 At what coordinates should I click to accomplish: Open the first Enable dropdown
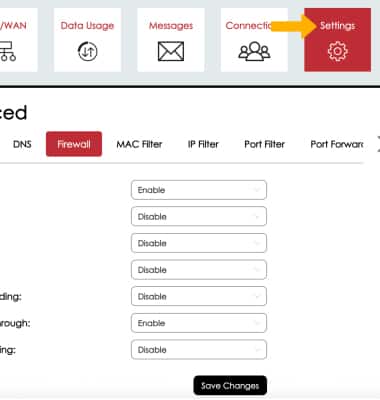[199, 190]
